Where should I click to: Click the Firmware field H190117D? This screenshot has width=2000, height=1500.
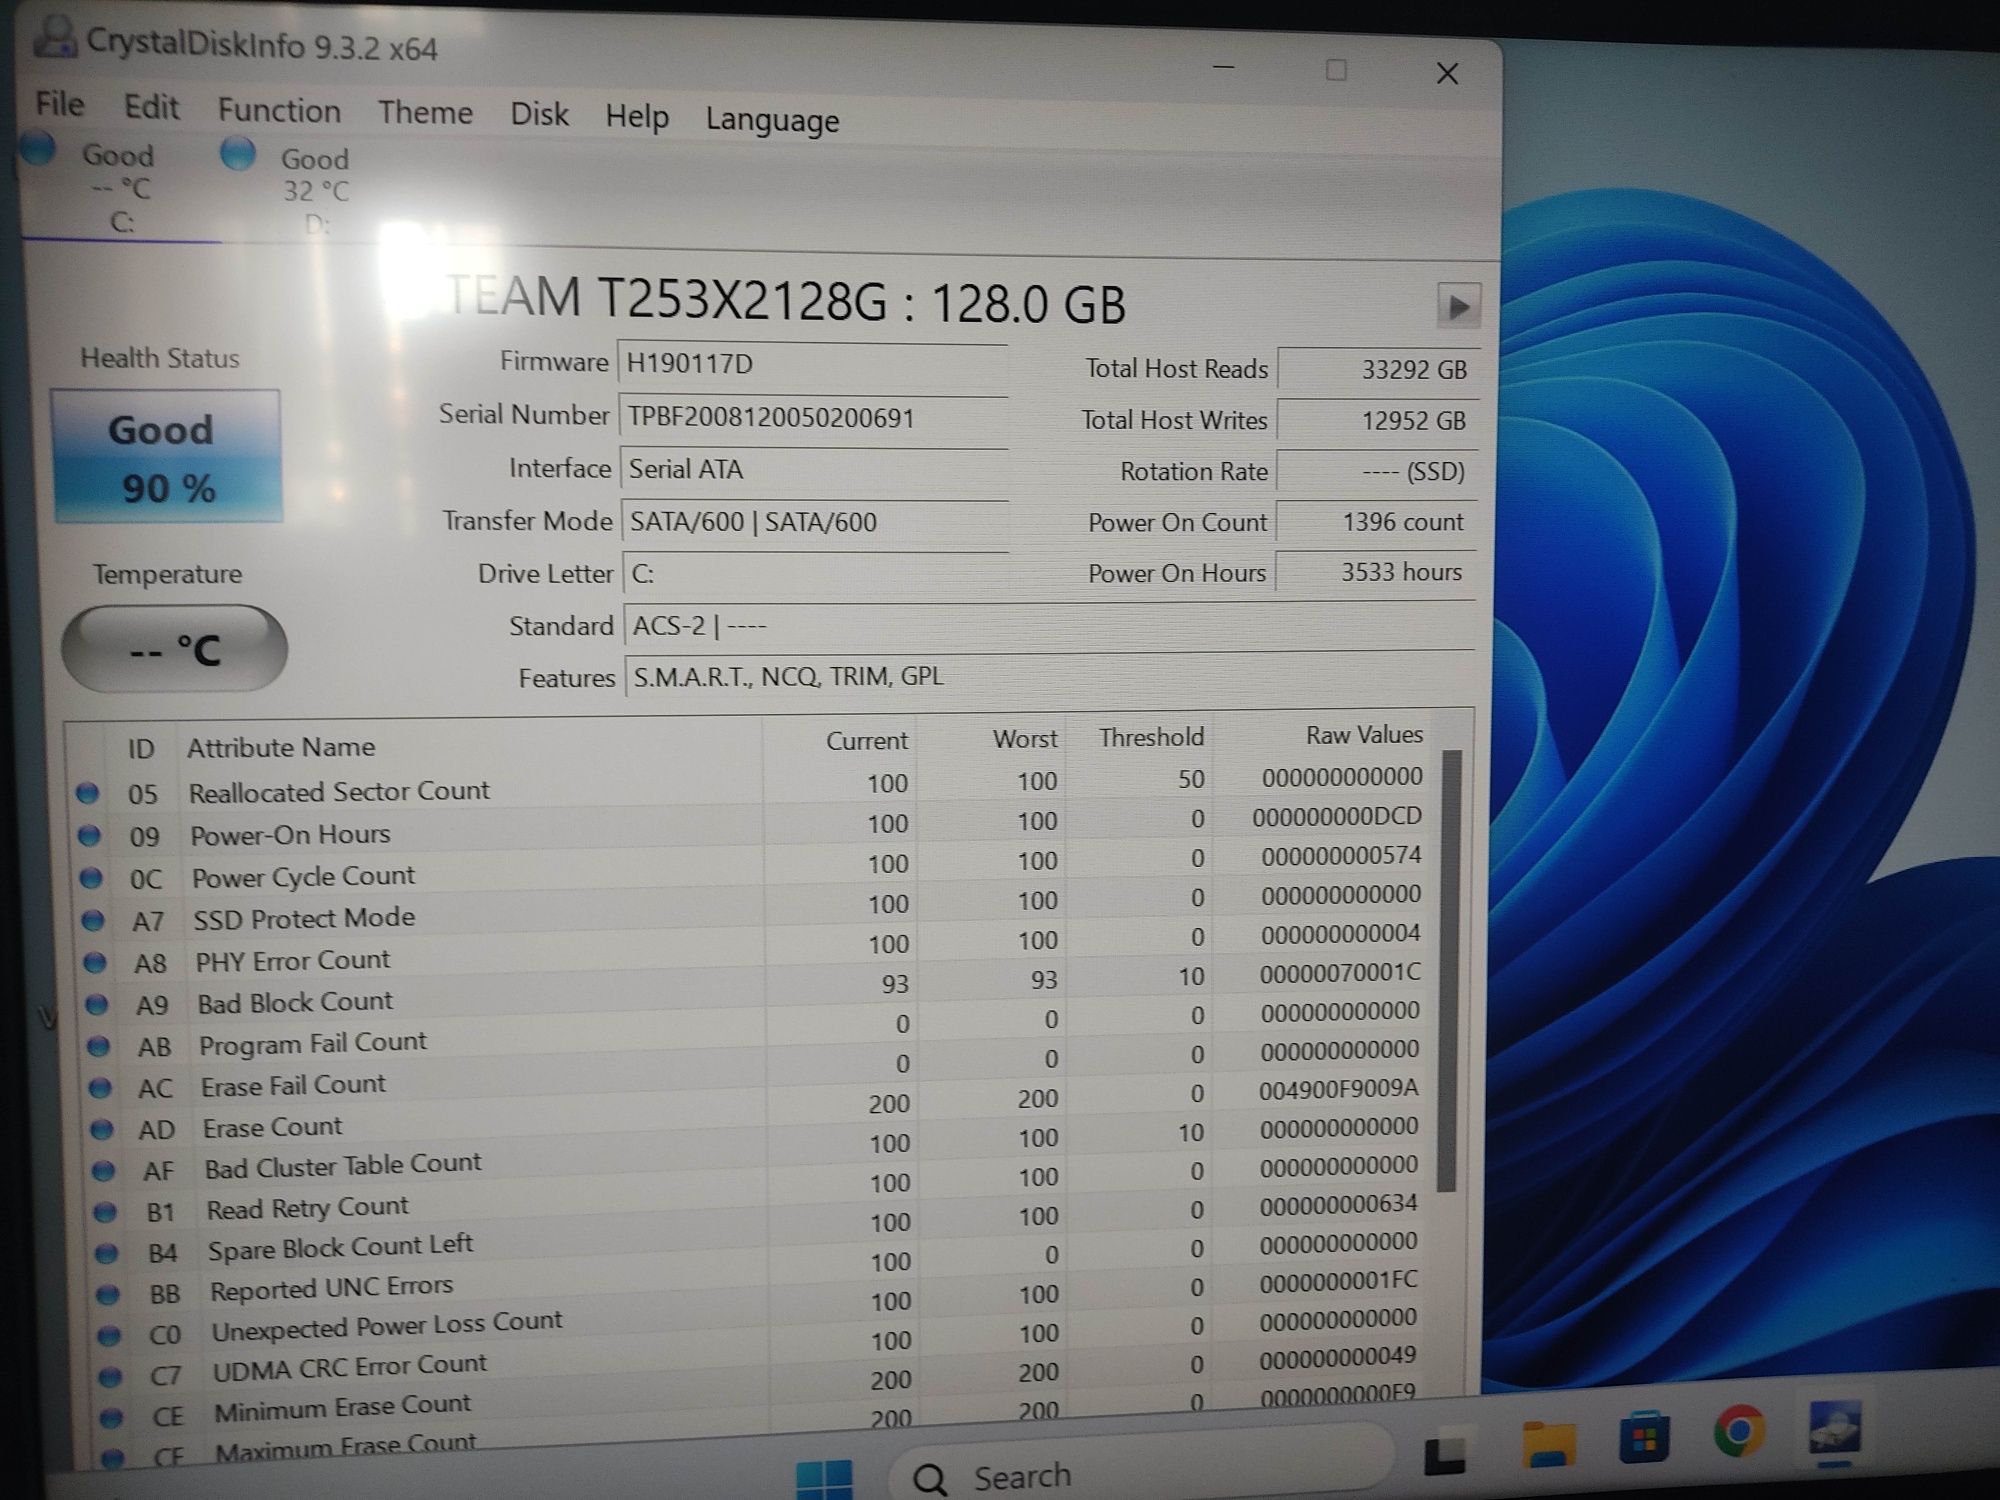click(x=812, y=364)
